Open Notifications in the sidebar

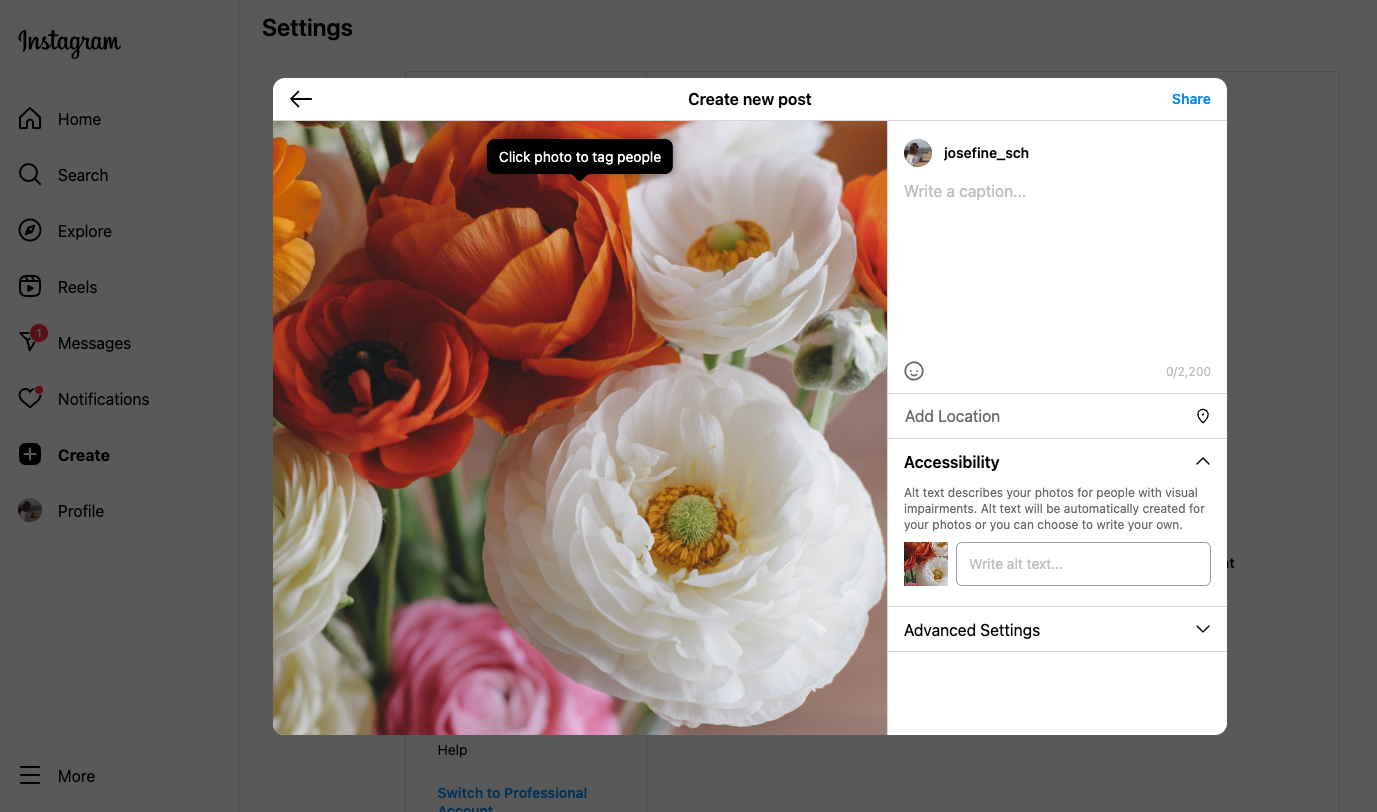[103, 399]
